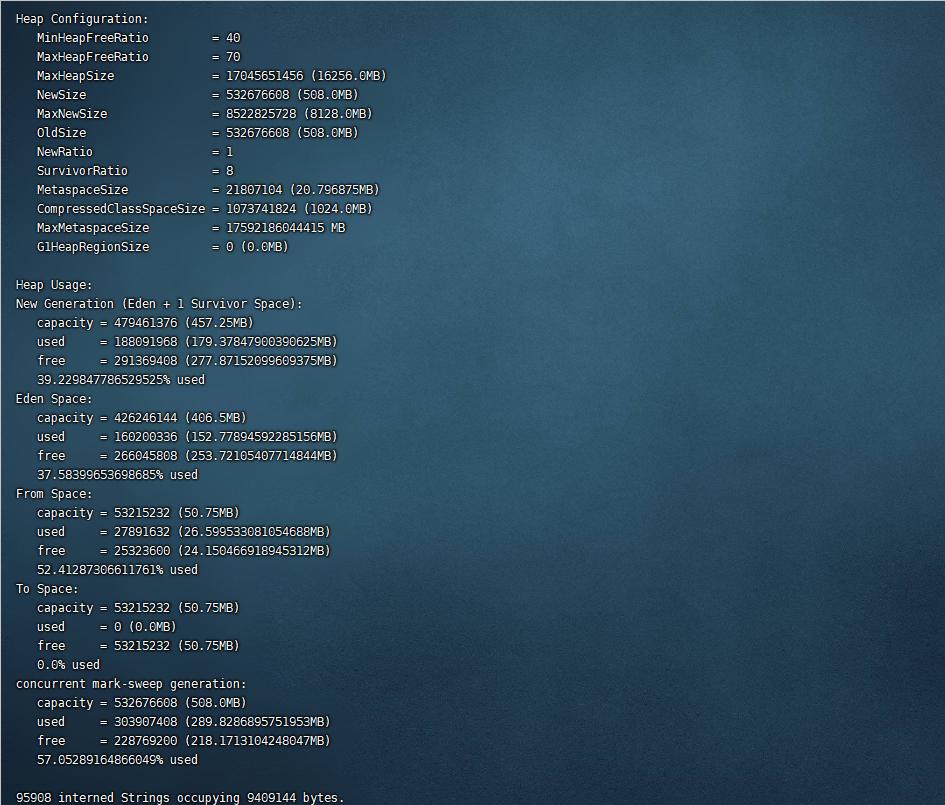Select the concurrent mark-sweep generation header
Screen dimensions: 945x805
pyautogui.click(x=130, y=683)
